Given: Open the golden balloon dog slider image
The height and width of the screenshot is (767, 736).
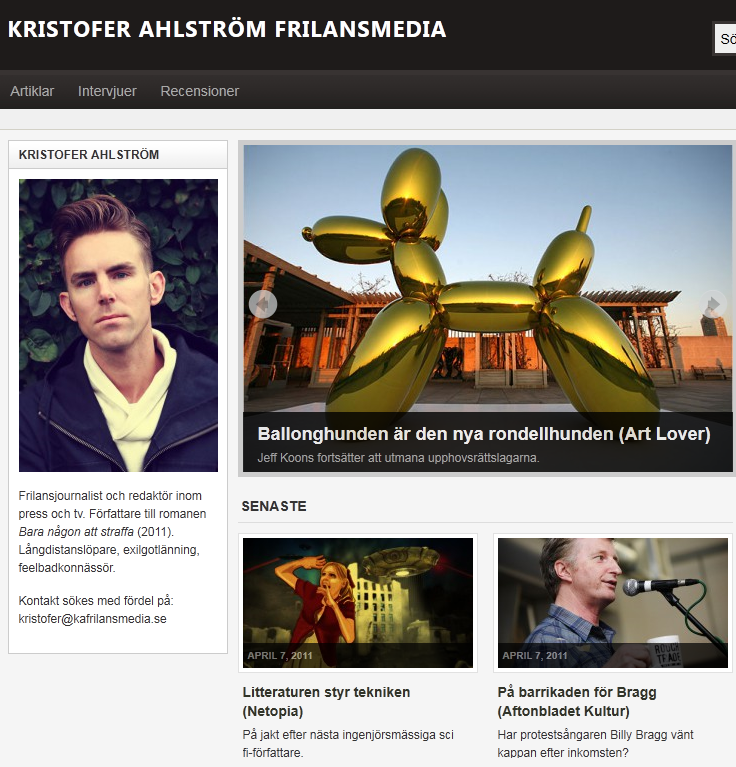Looking at the screenshot, I should coord(488,279).
